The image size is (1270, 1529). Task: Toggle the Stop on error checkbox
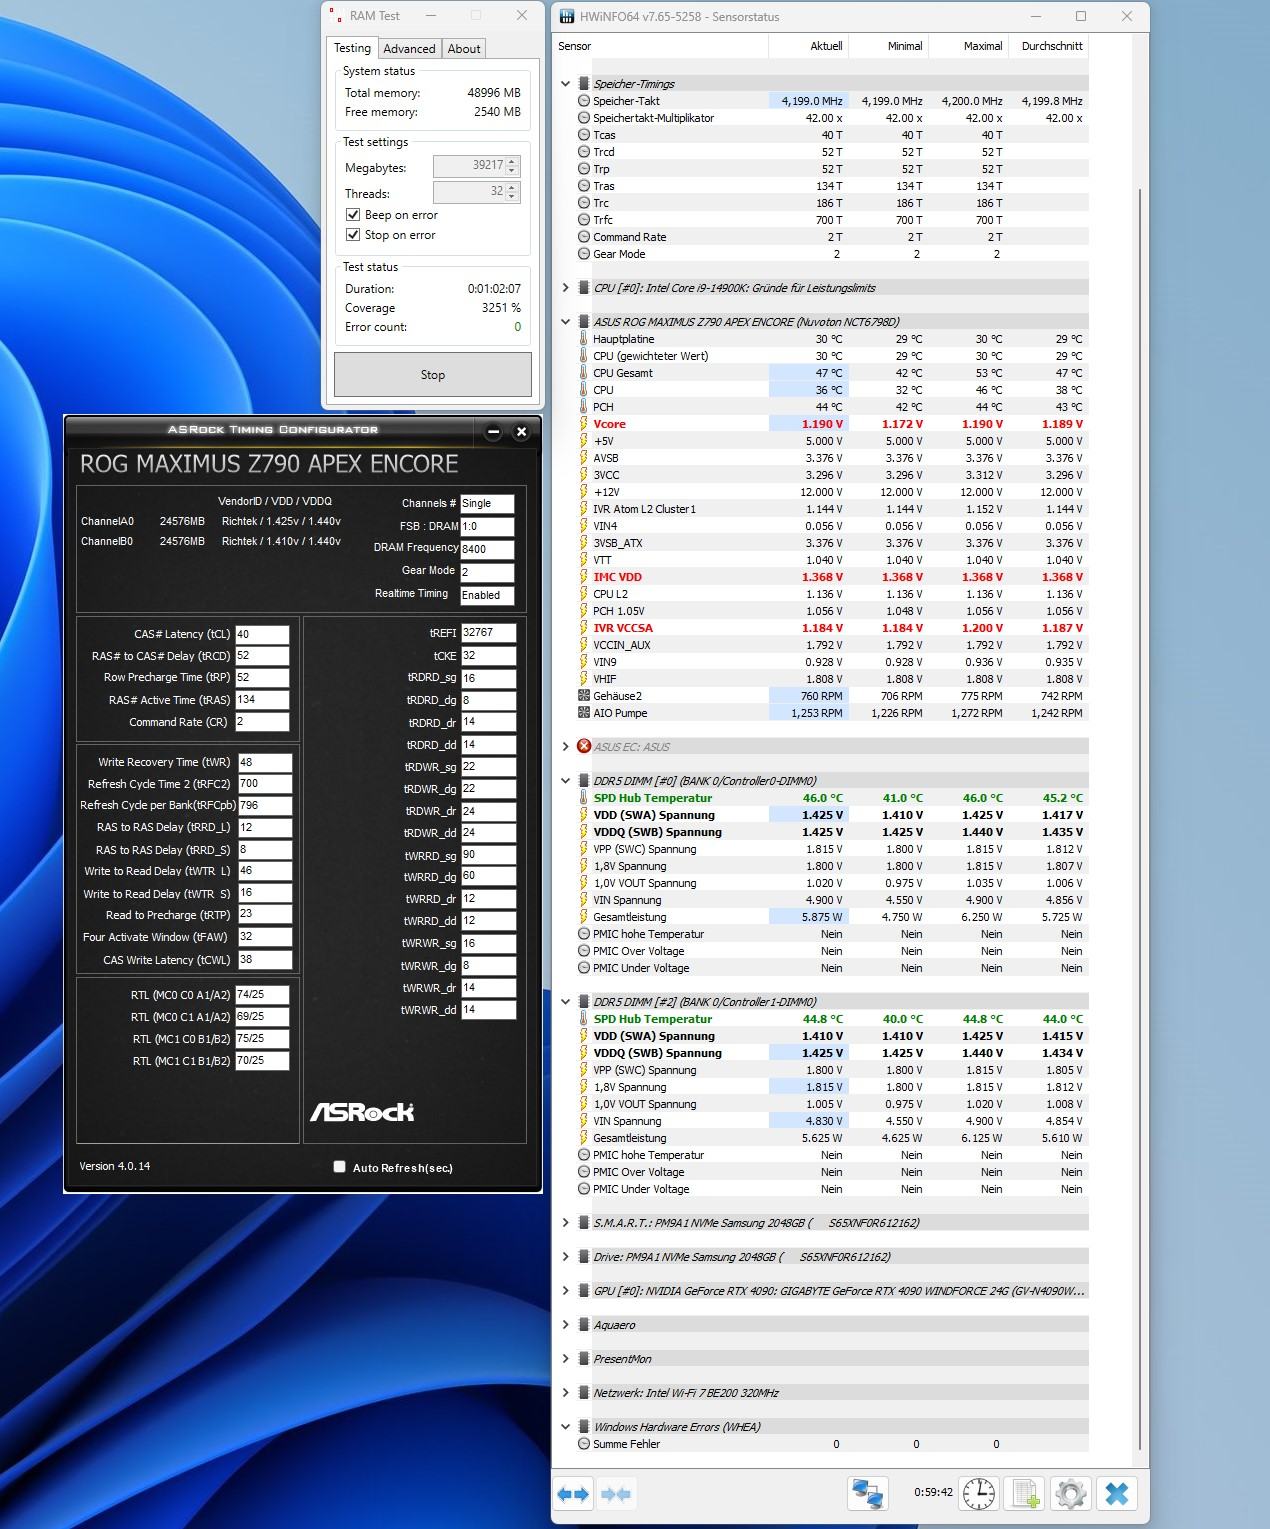(x=353, y=235)
